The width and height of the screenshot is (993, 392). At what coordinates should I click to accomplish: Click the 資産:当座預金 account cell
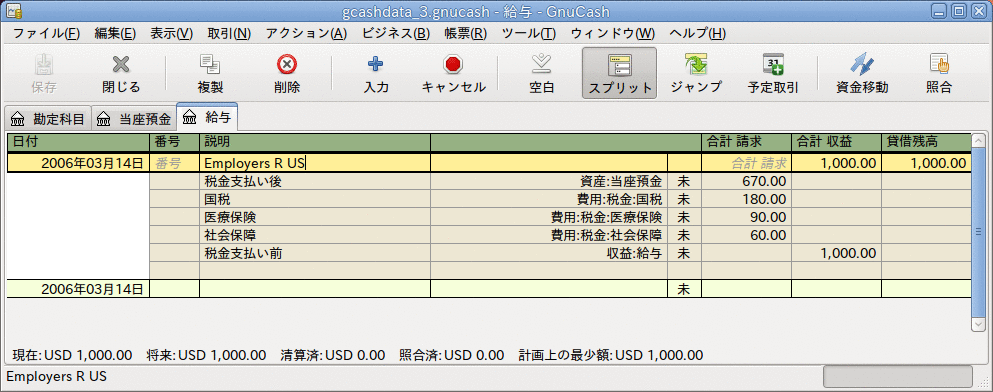click(x=548, y=182)
